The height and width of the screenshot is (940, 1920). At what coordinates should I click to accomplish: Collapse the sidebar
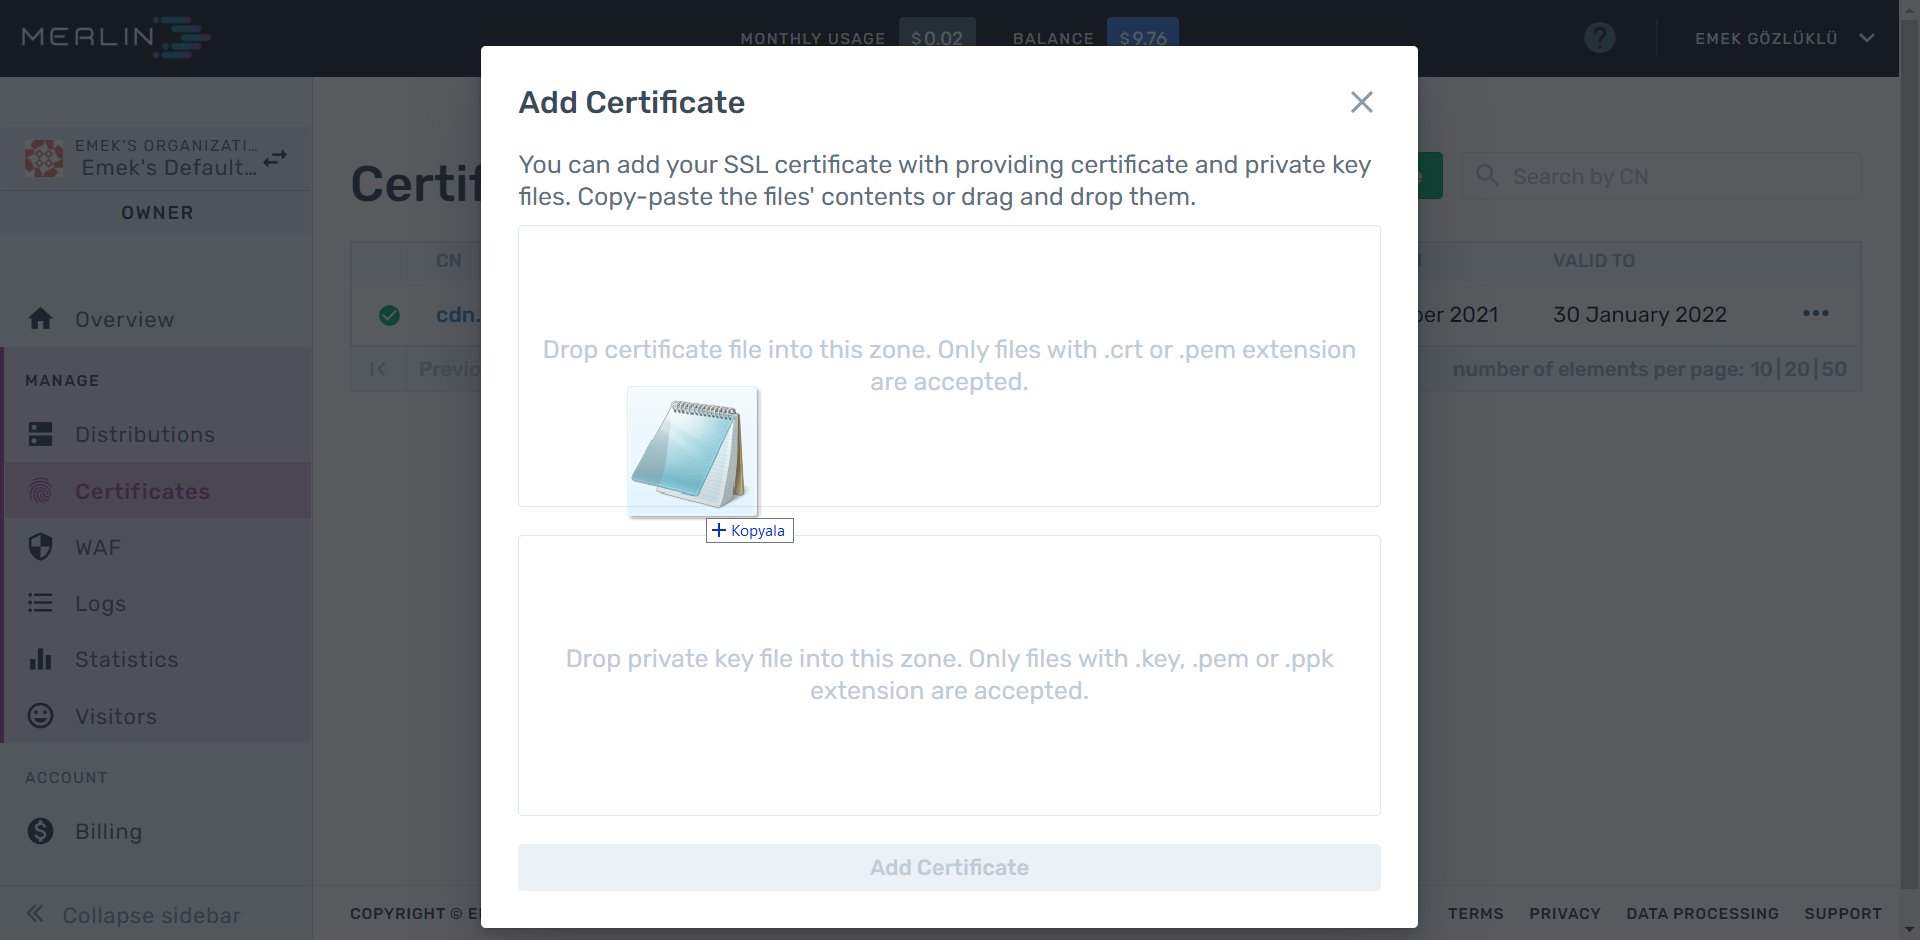point(133,915)
